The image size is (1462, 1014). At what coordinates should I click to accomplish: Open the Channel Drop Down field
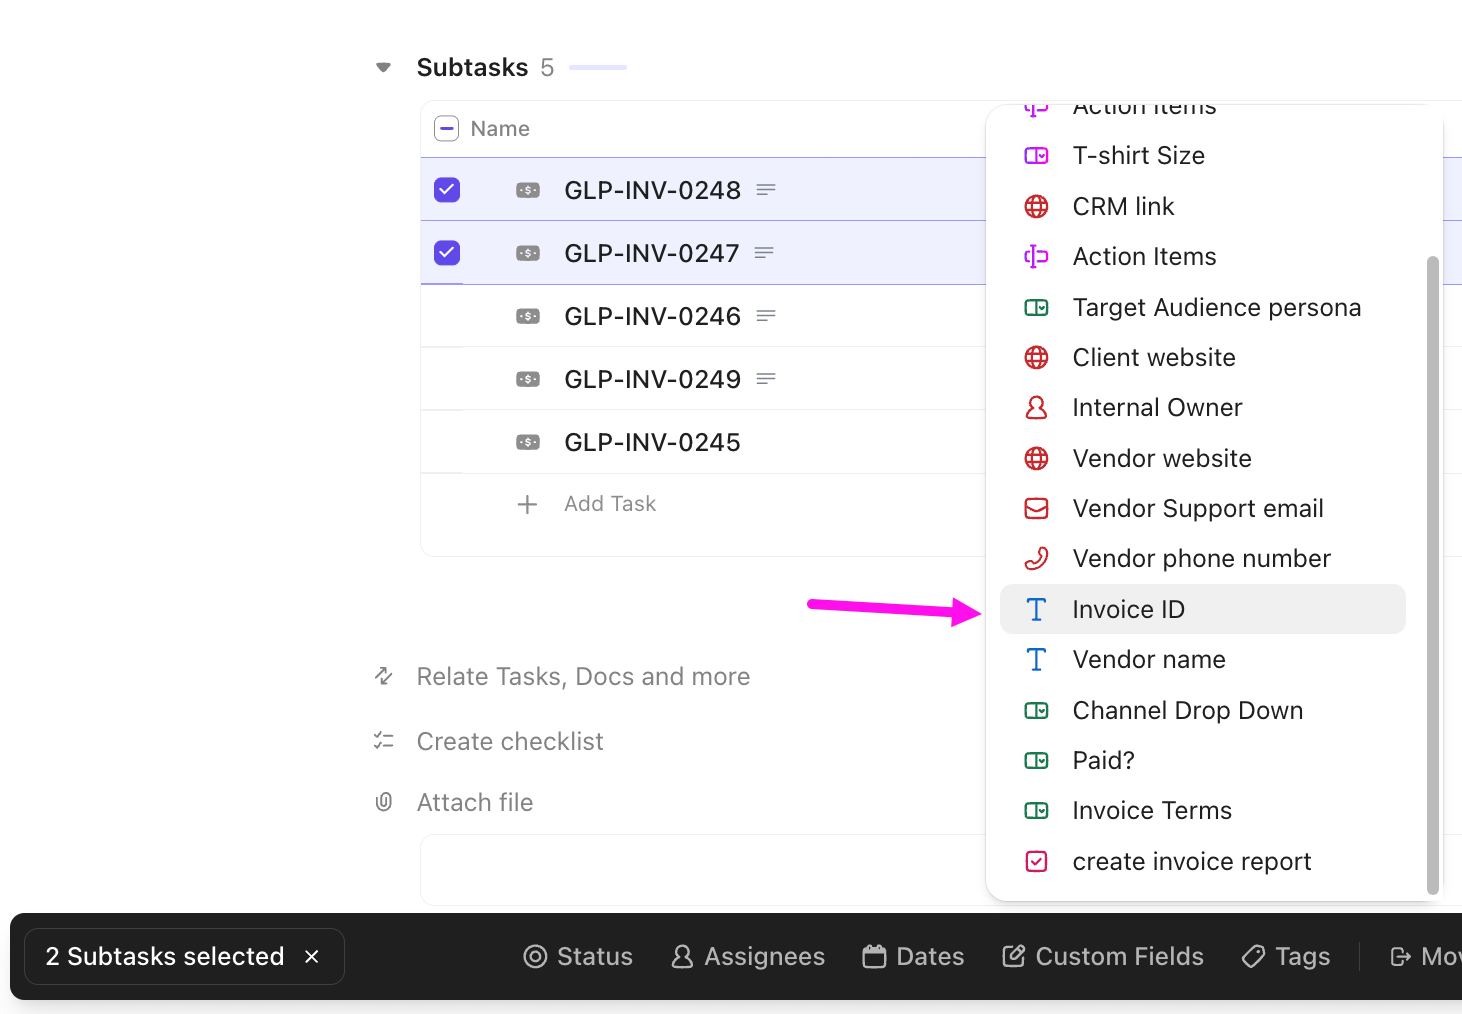tap(1187, 710)
